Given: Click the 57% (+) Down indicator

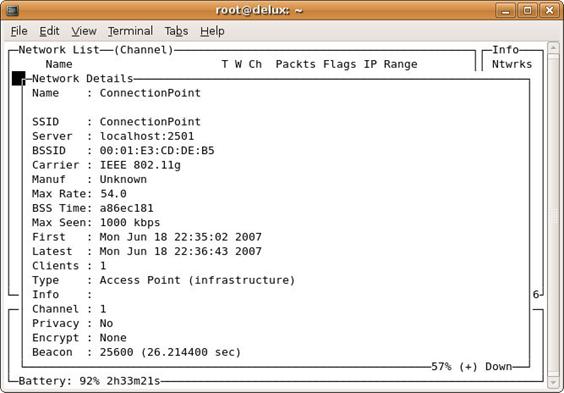Looking at the screenshot, I should [x=471, y=366].
